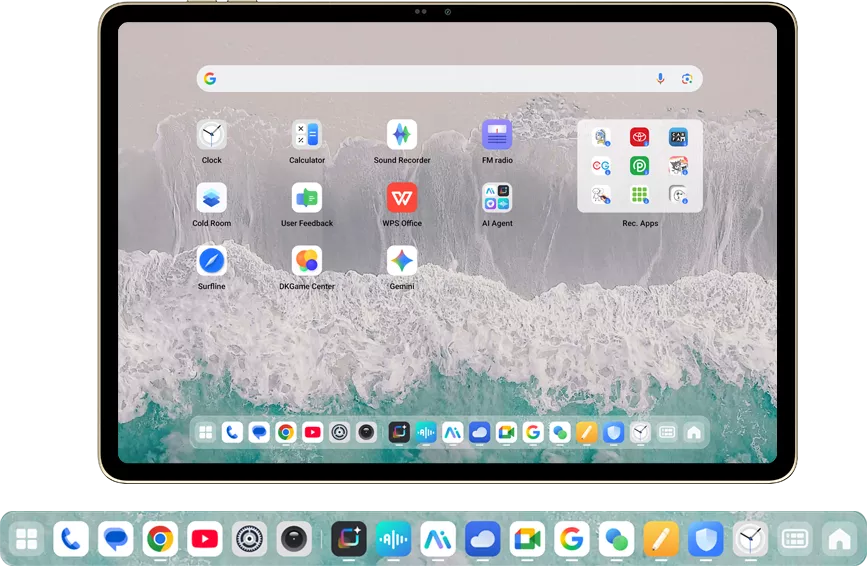This screenshot has width=867, height=566.
Task: Open the Gemini app on home screen
Action: [x=401, y=261]
